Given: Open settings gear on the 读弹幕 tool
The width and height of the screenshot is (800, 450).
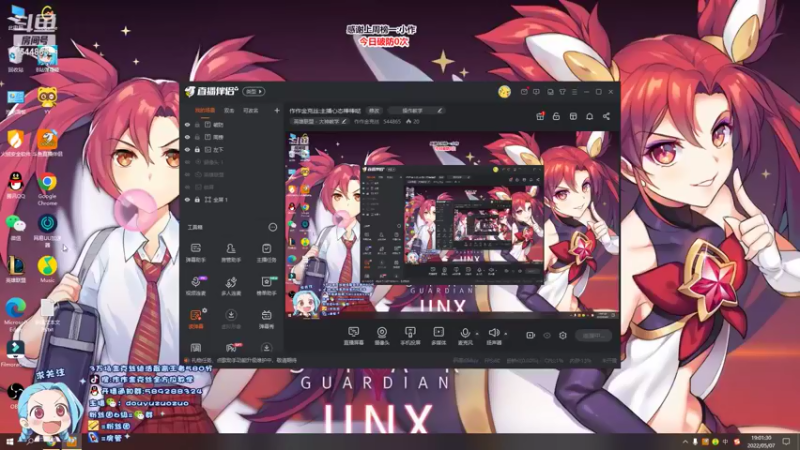Looking at the screenshot, I should 205,310.
